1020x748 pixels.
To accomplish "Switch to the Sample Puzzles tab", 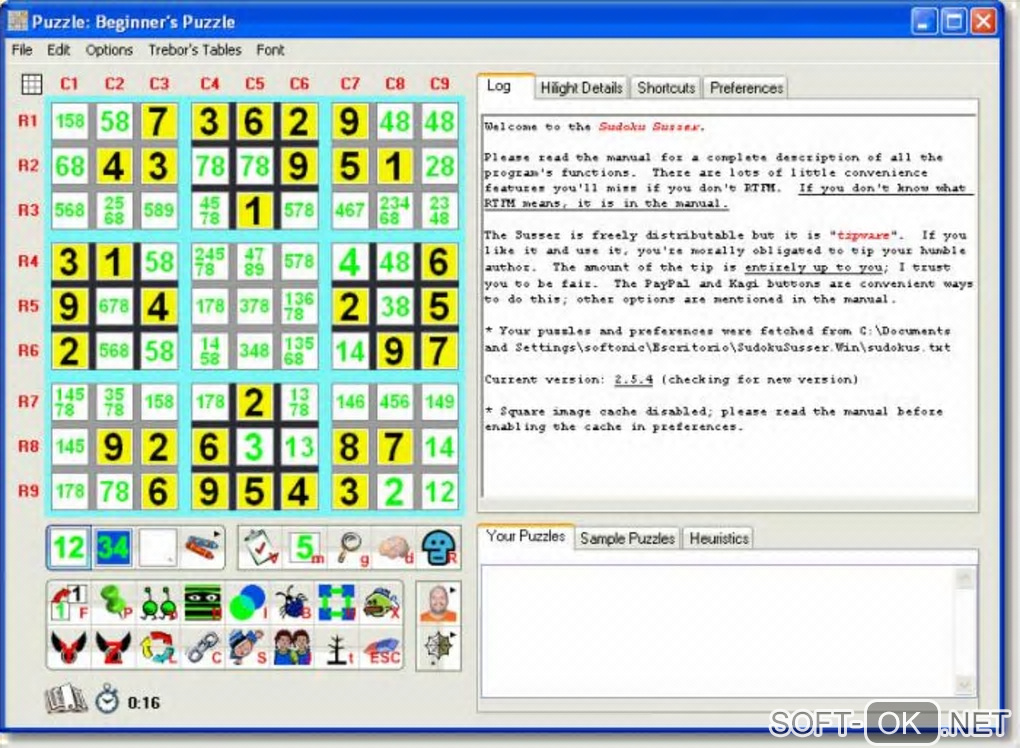I will 627,539.
